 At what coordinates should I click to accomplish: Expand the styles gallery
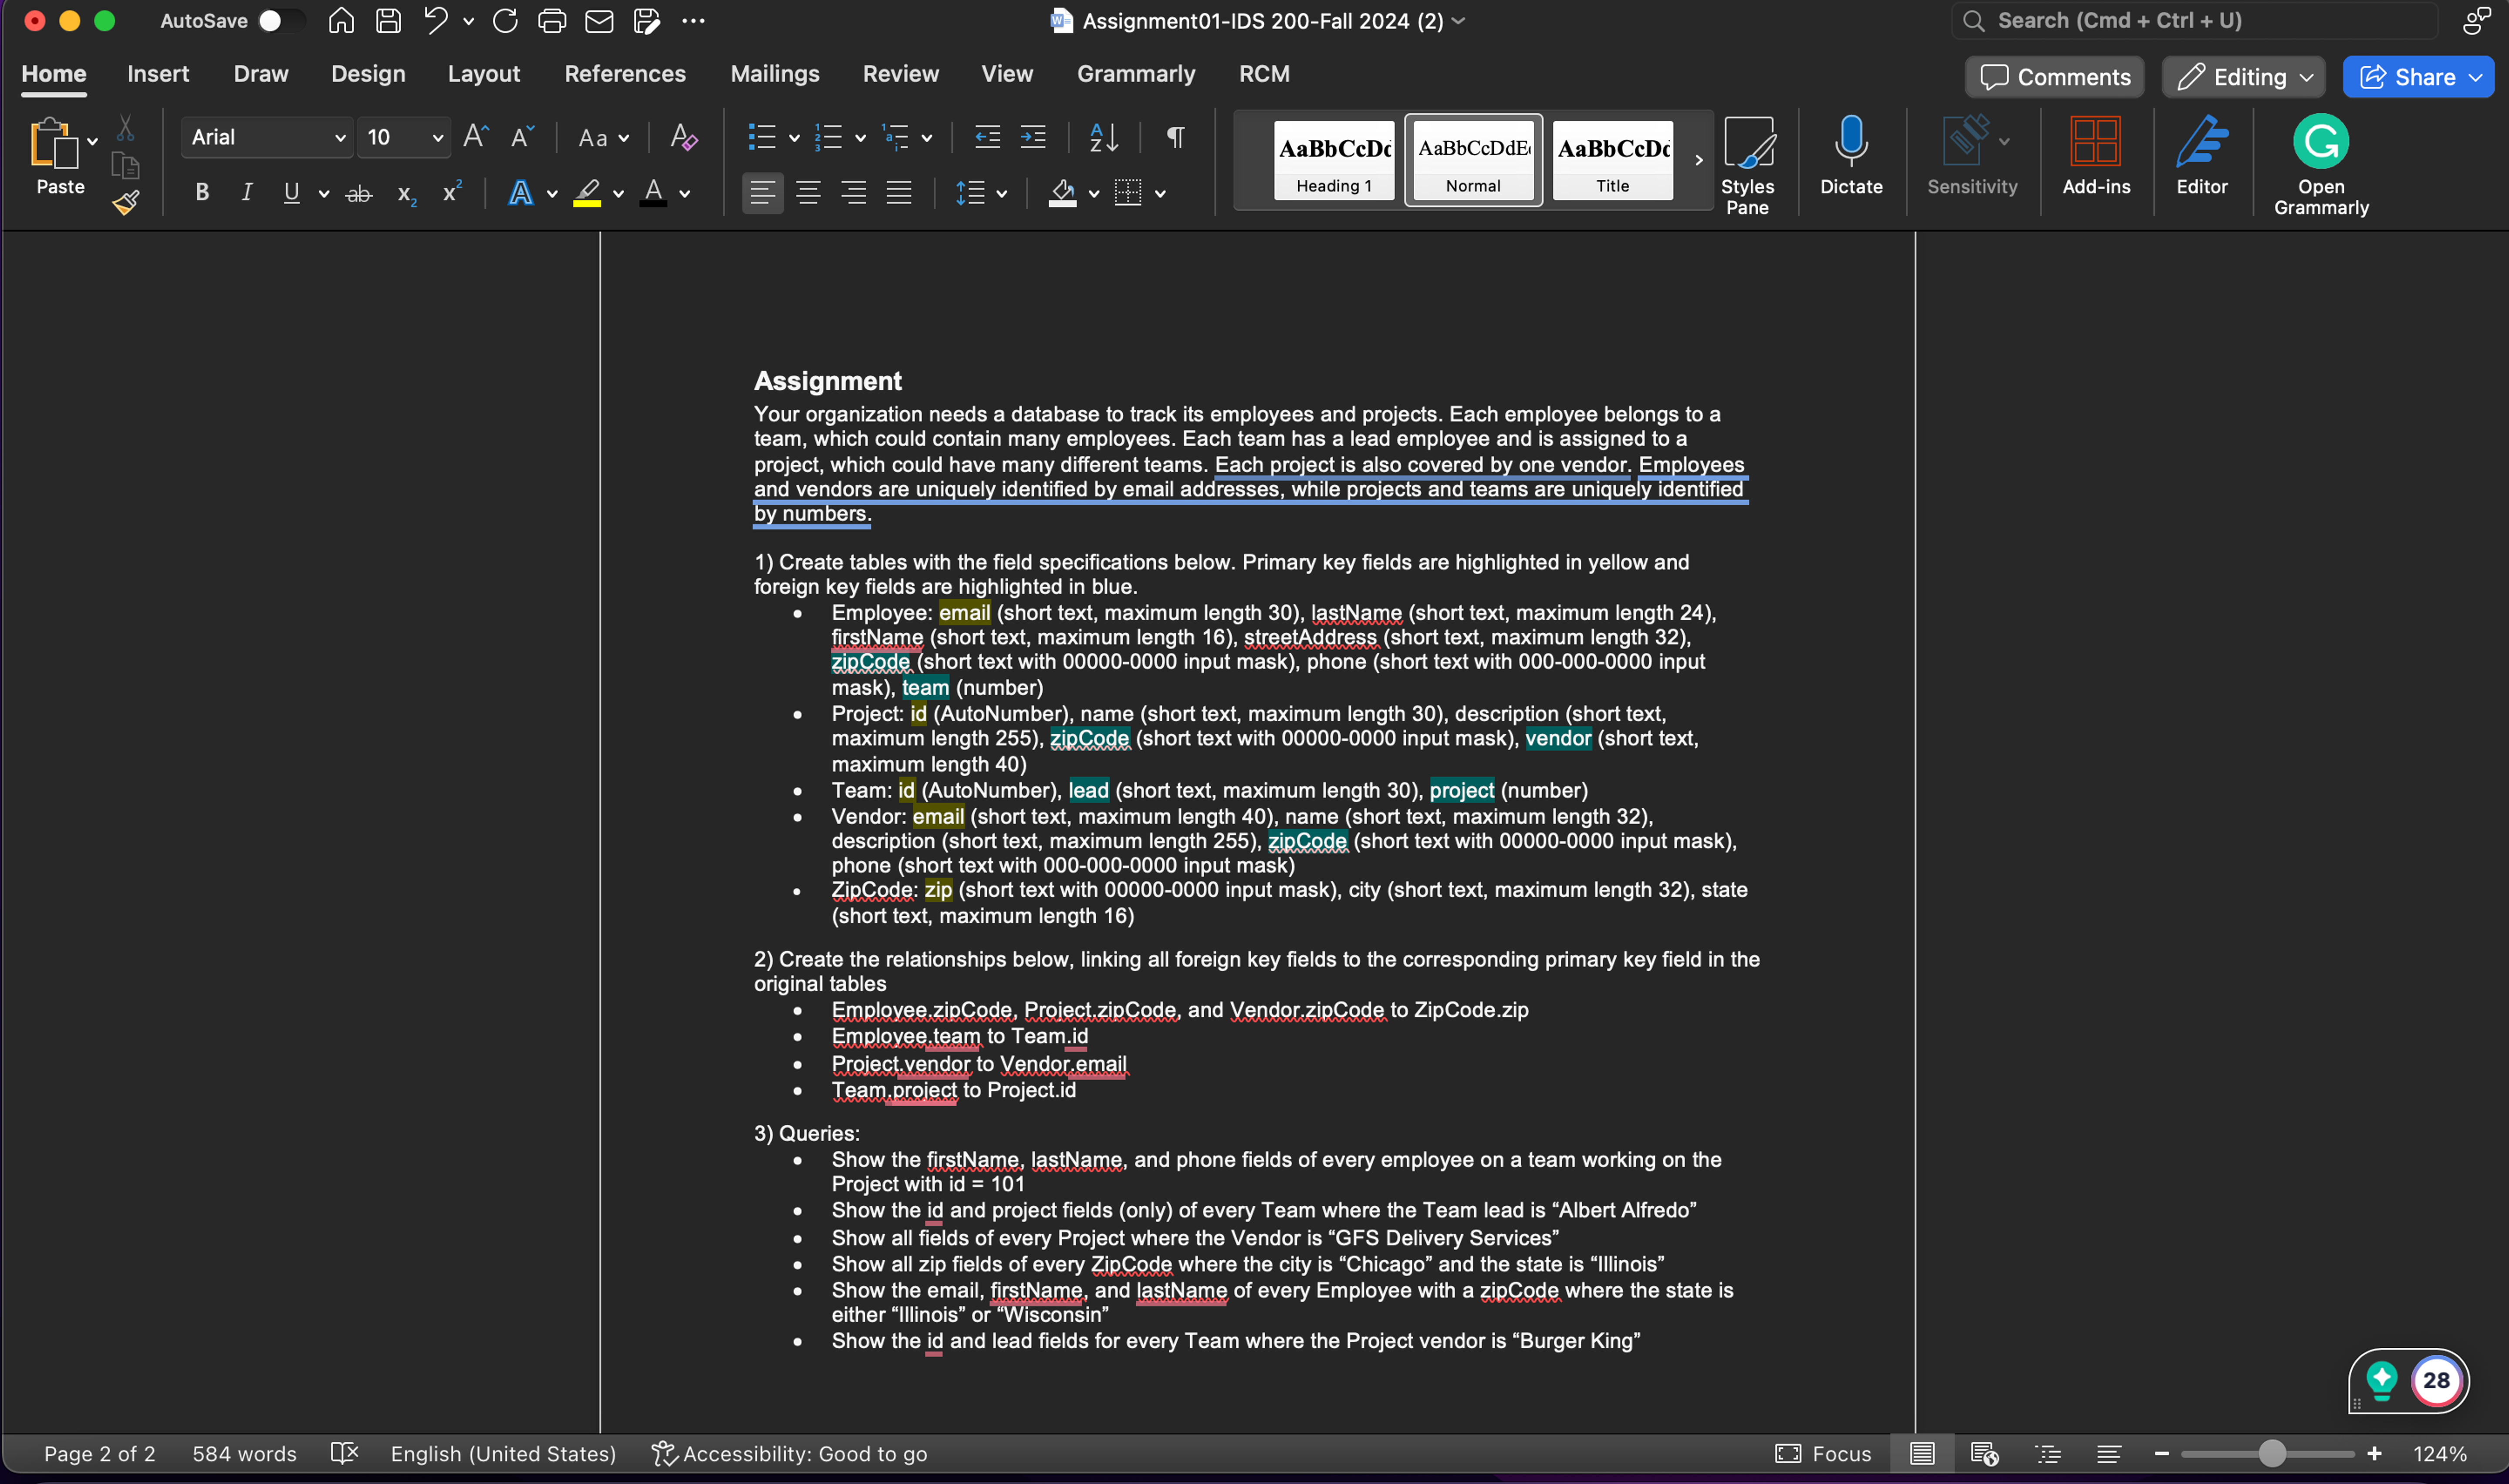[1698, 160]
